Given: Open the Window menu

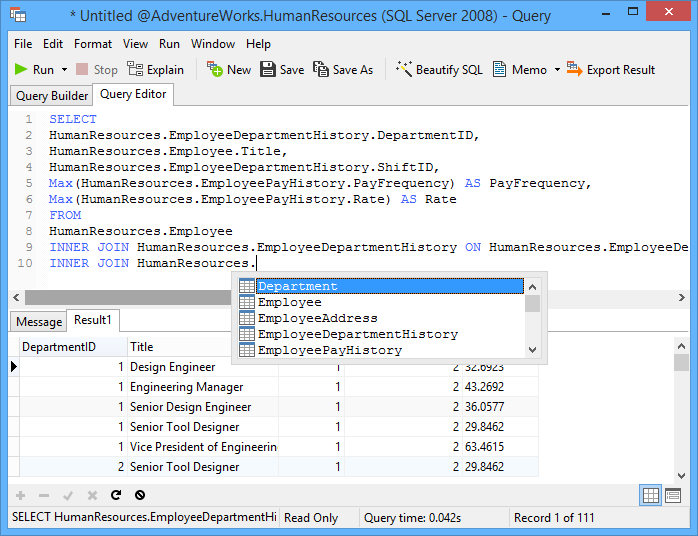Looking at the screenshot, I should click(x=213, y=44).
